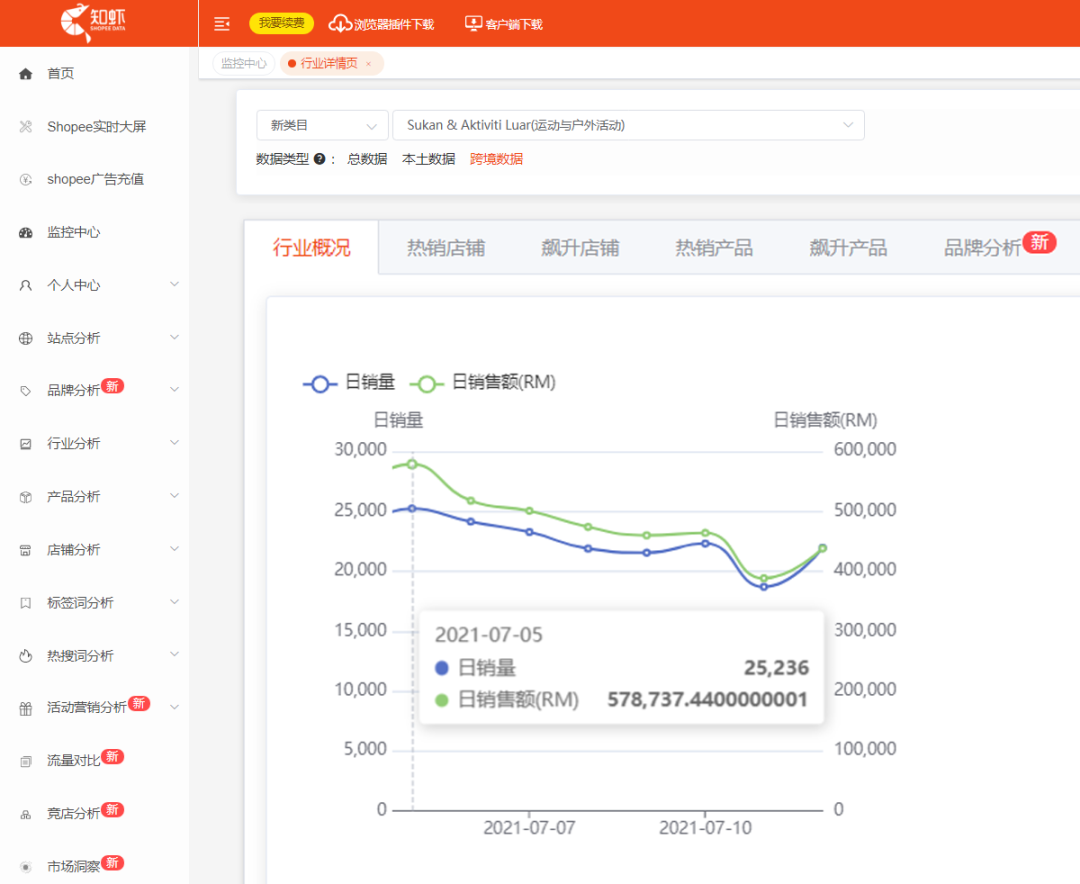Expand the 个人中心 sidebar section
The height and width of the screenshot is (884, 1080).
click(64, 284)
